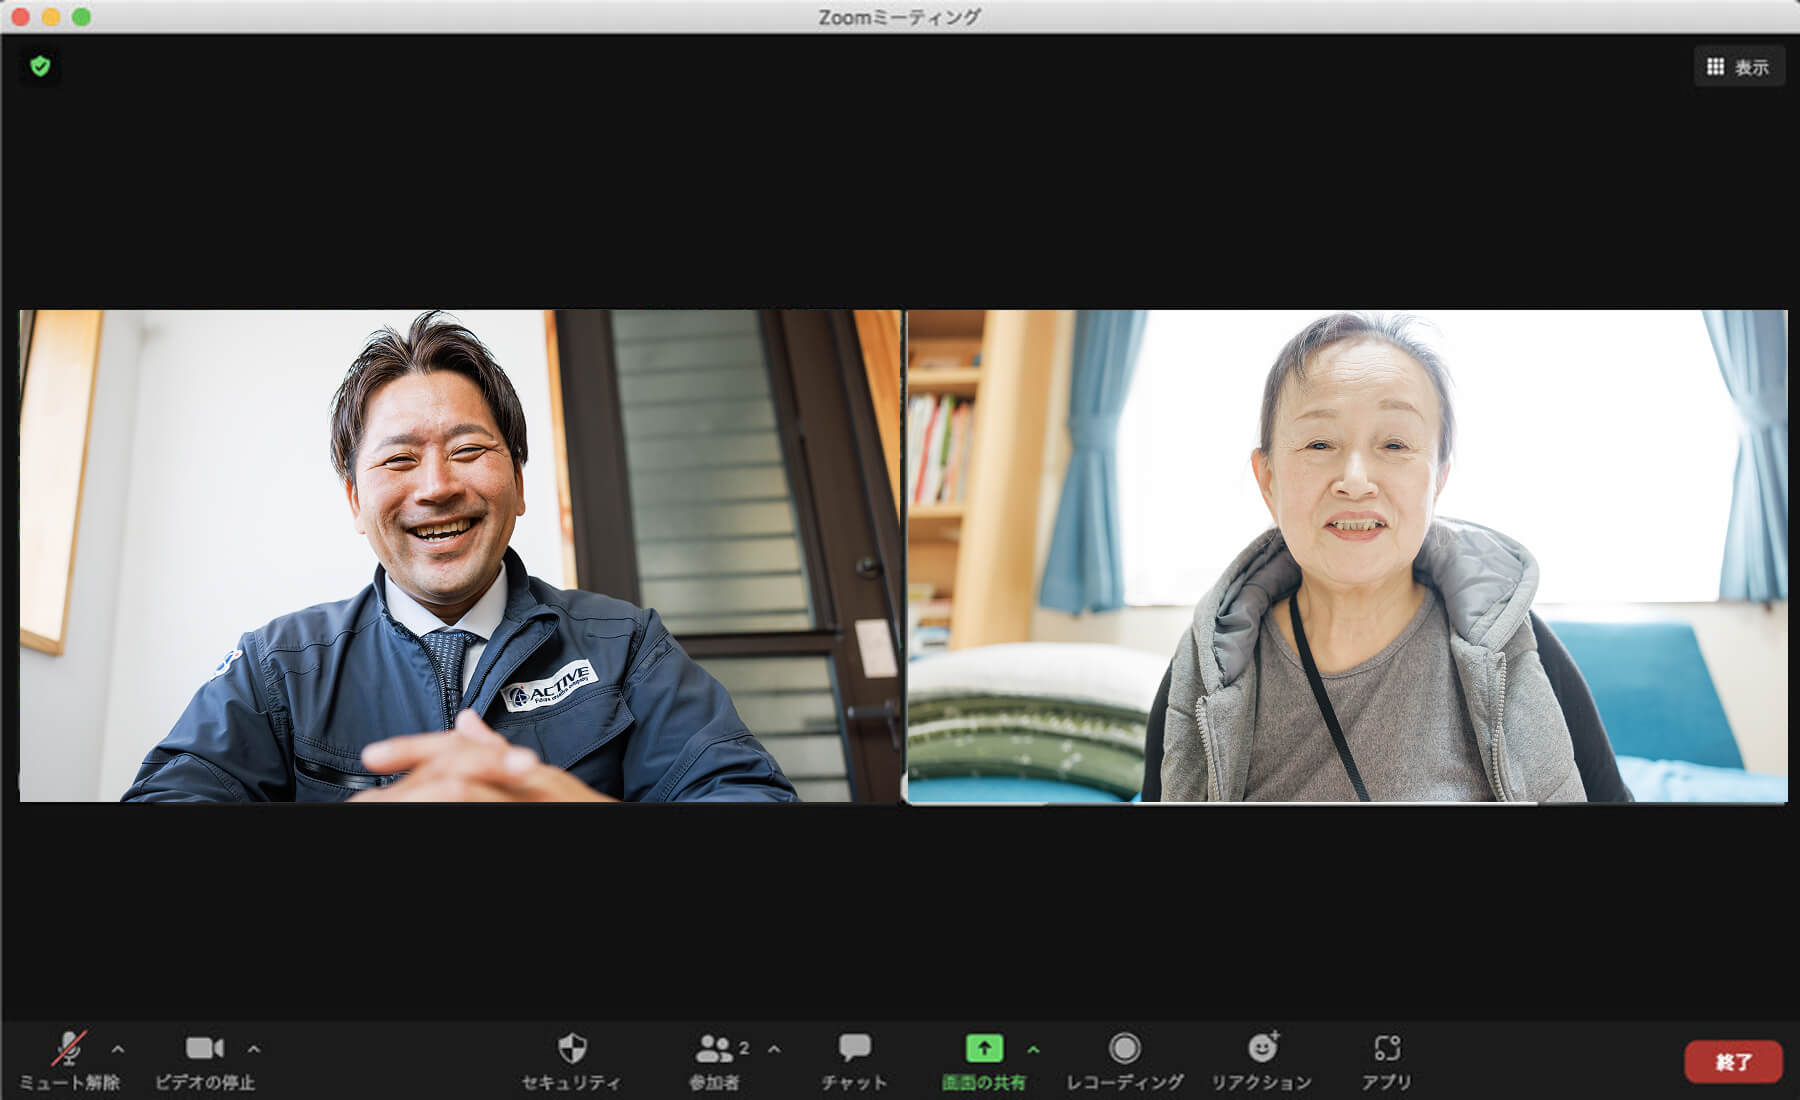Unmute the microphone
1800x1100 pixels.
pyautogui.click(x=68, y=1049)
